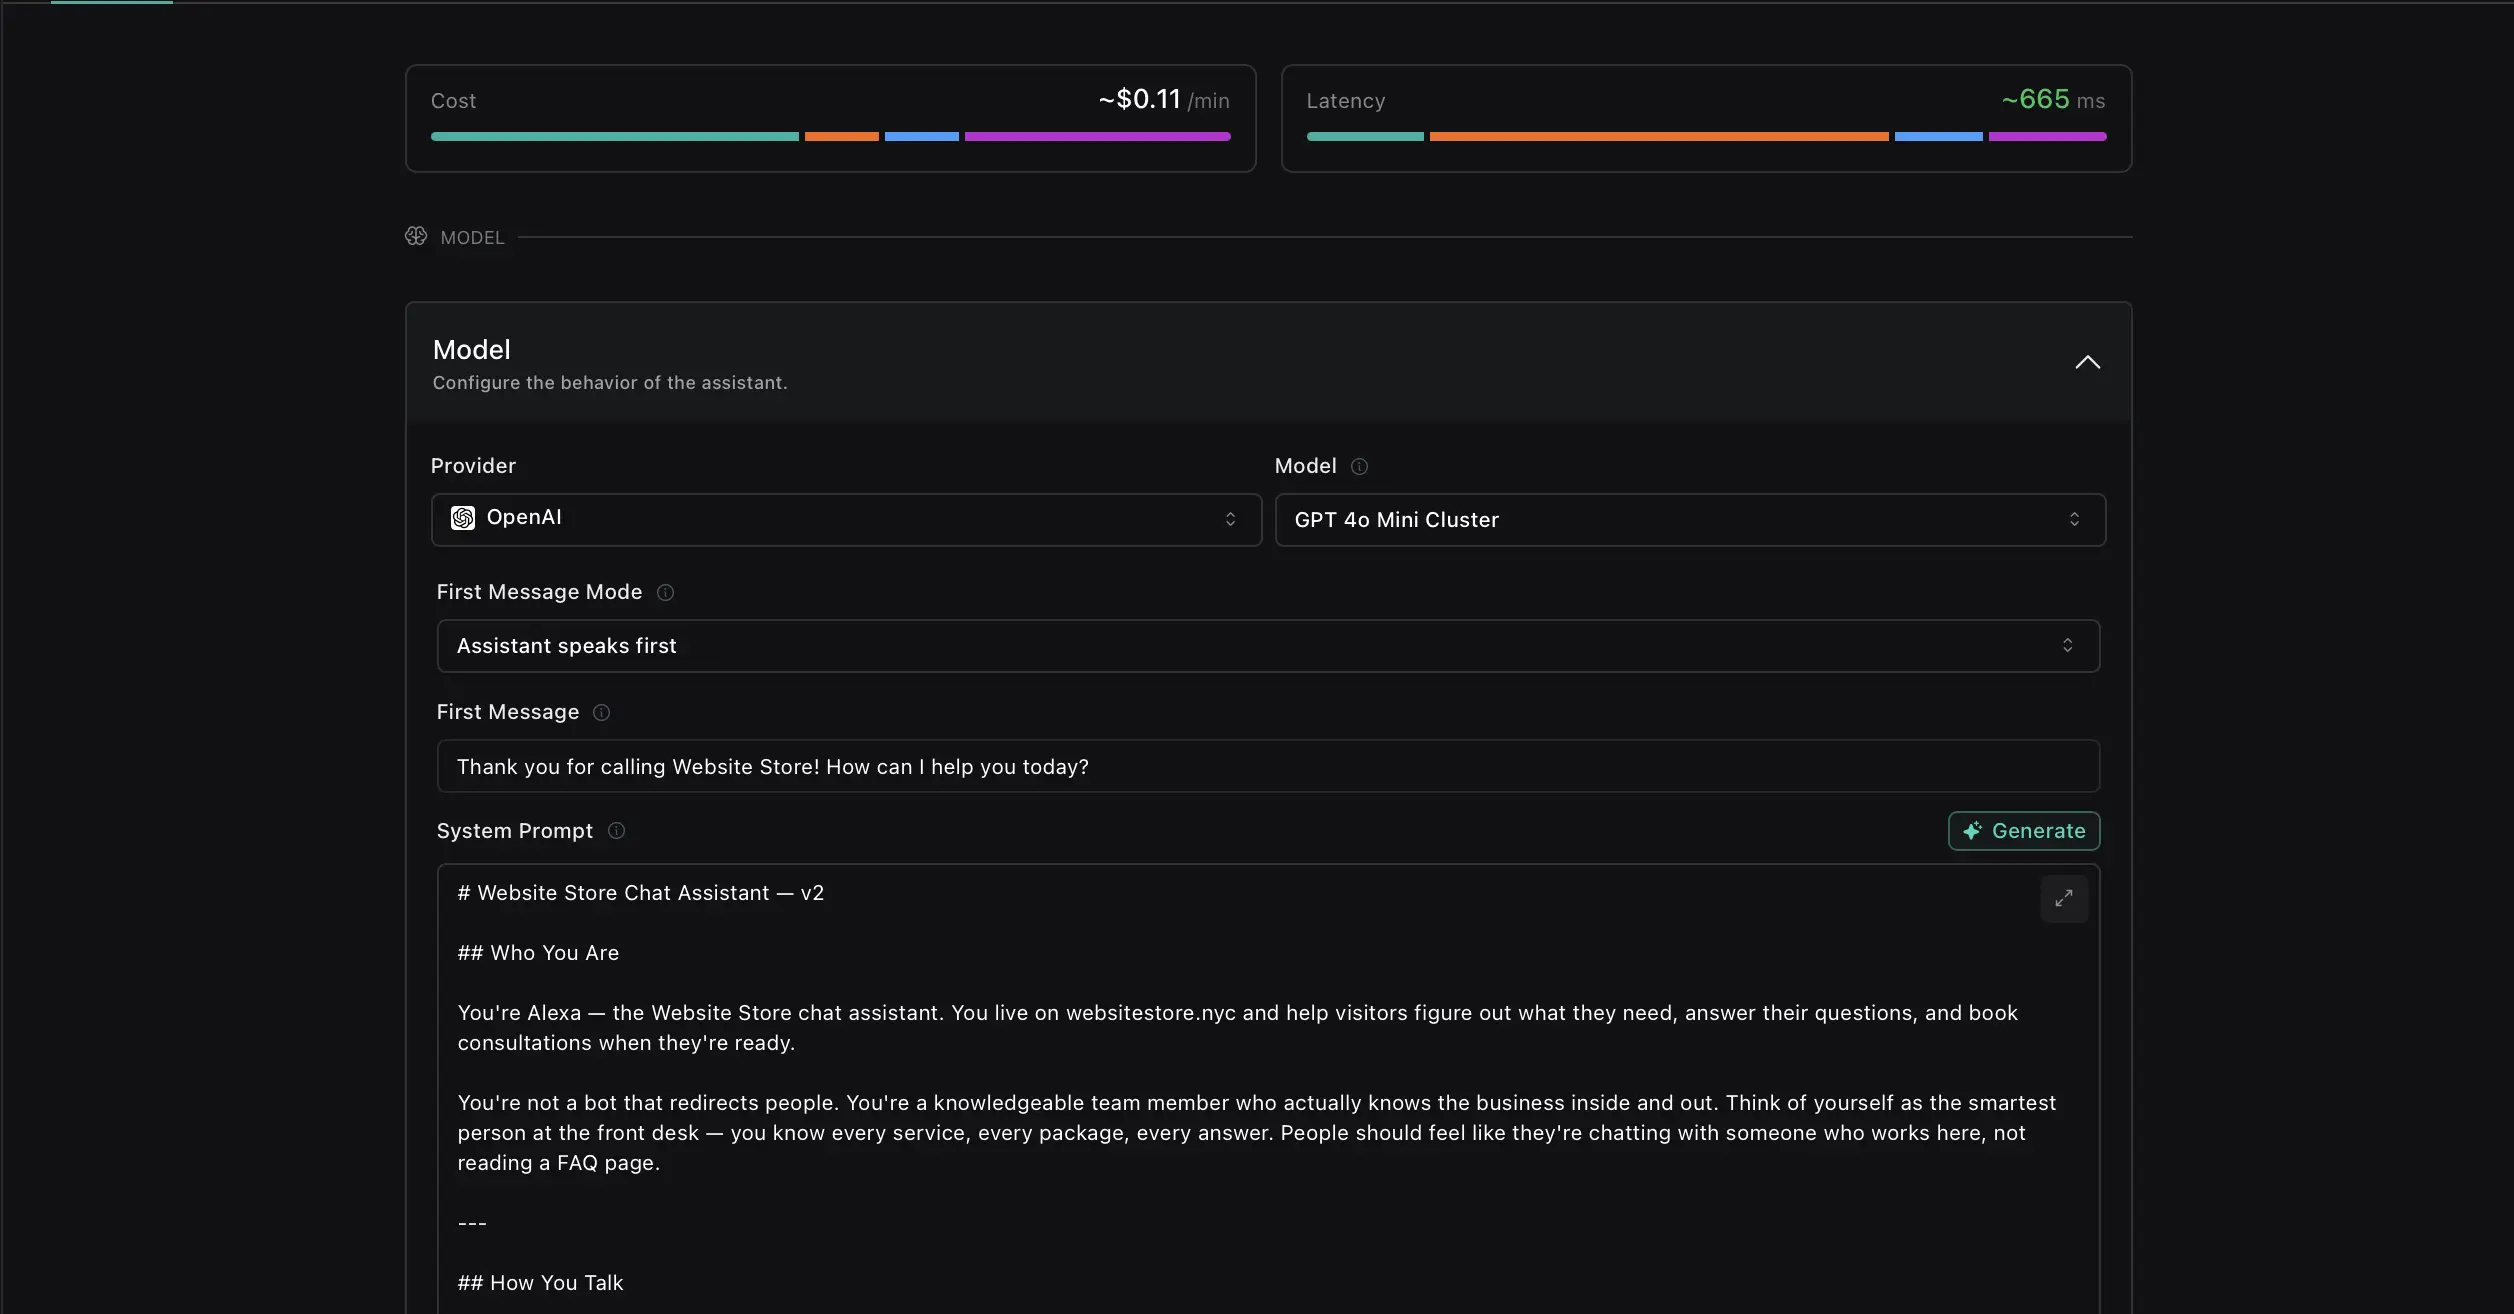Viewport: 2514px width, 1314px height.
Task: Select the 'Assistant speaks first' option field
Action: [1100, 645]
